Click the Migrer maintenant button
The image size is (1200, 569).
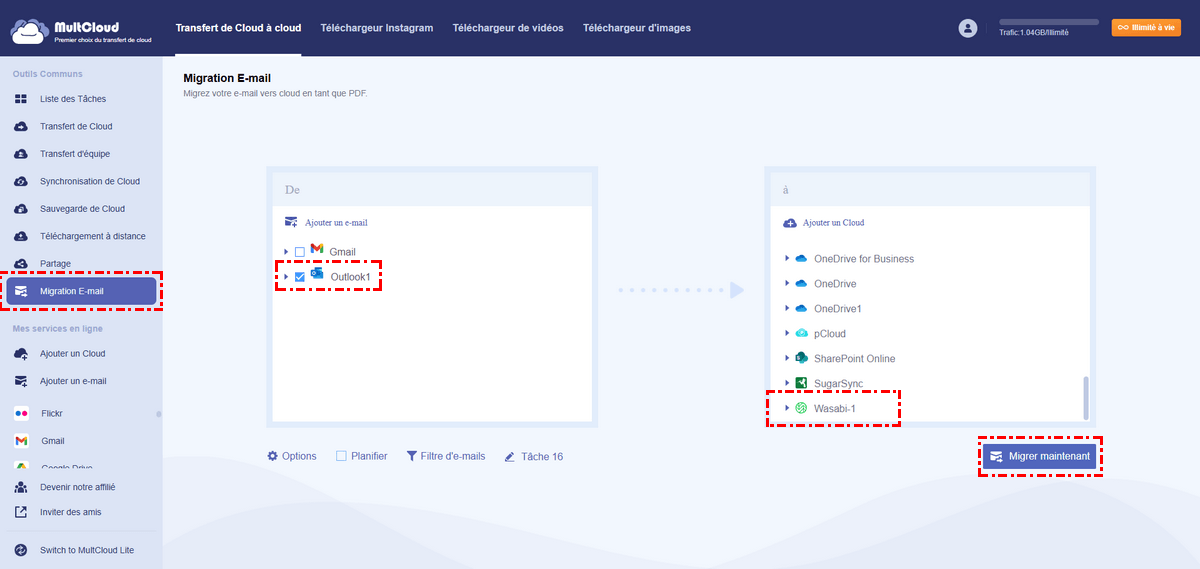1039,456
